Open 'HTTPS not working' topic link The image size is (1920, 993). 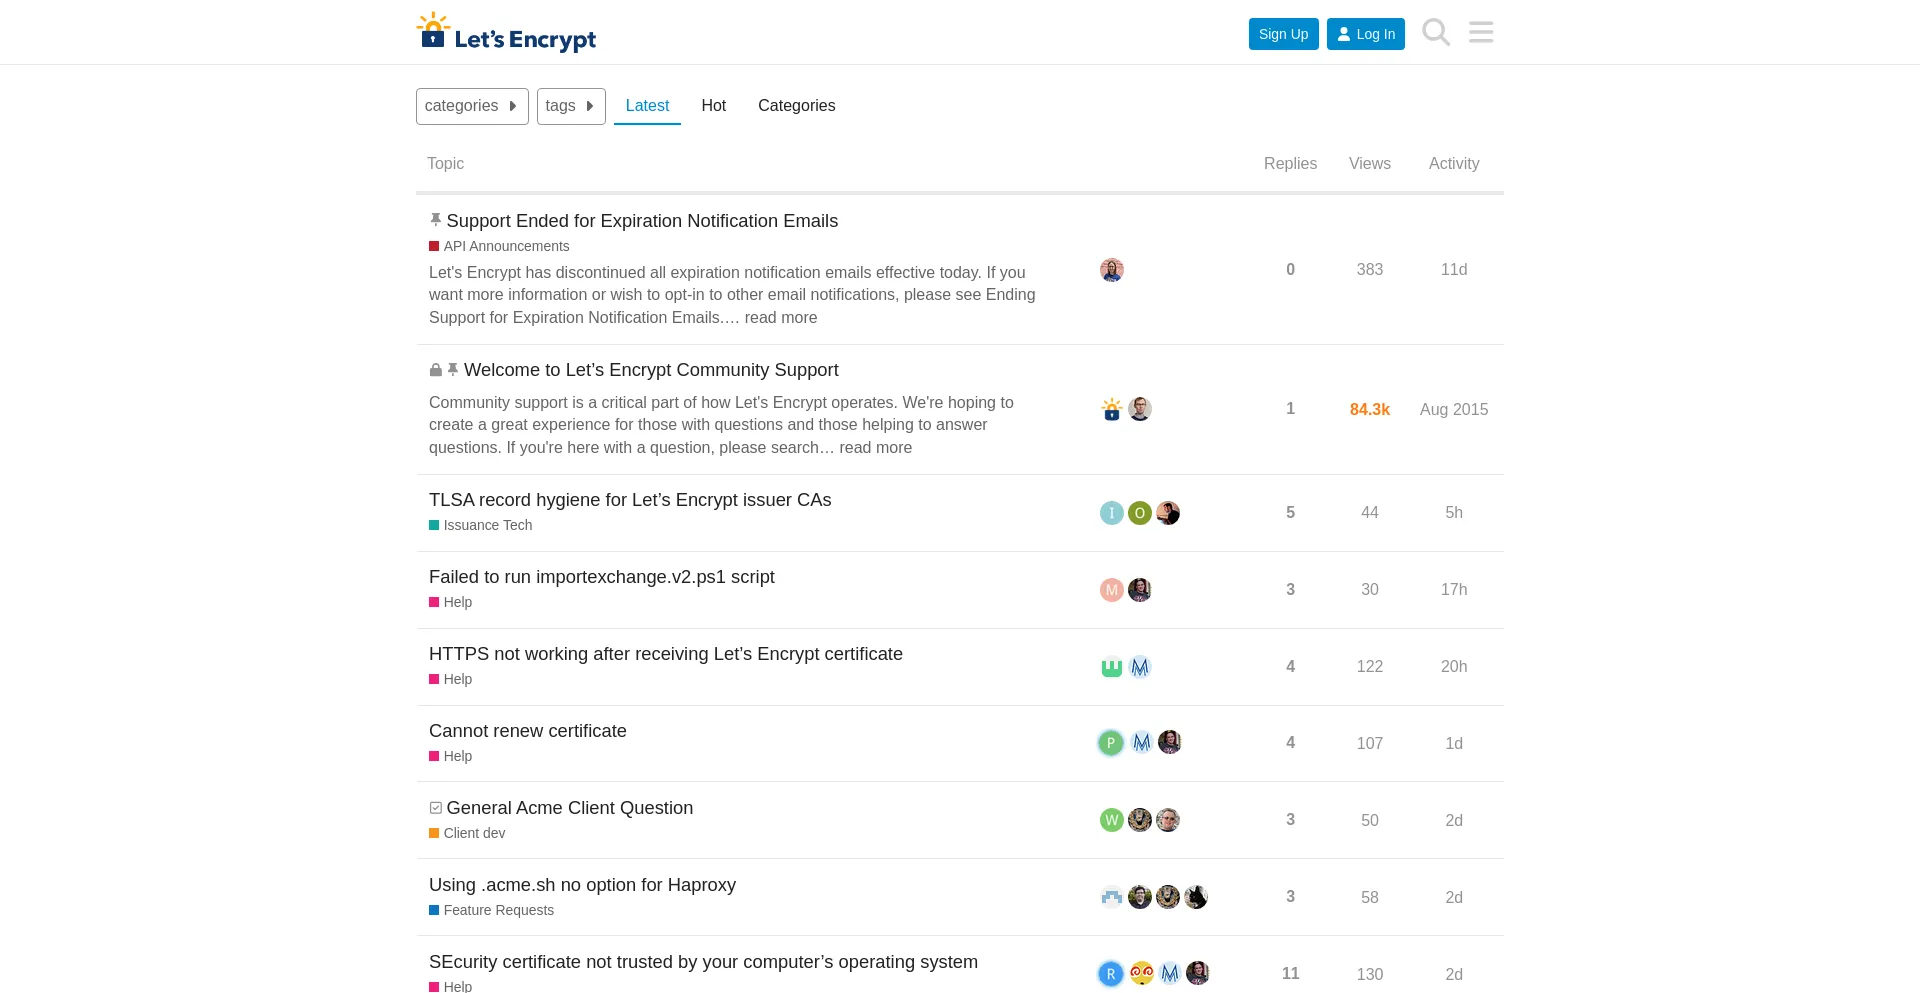pos(665,654)
